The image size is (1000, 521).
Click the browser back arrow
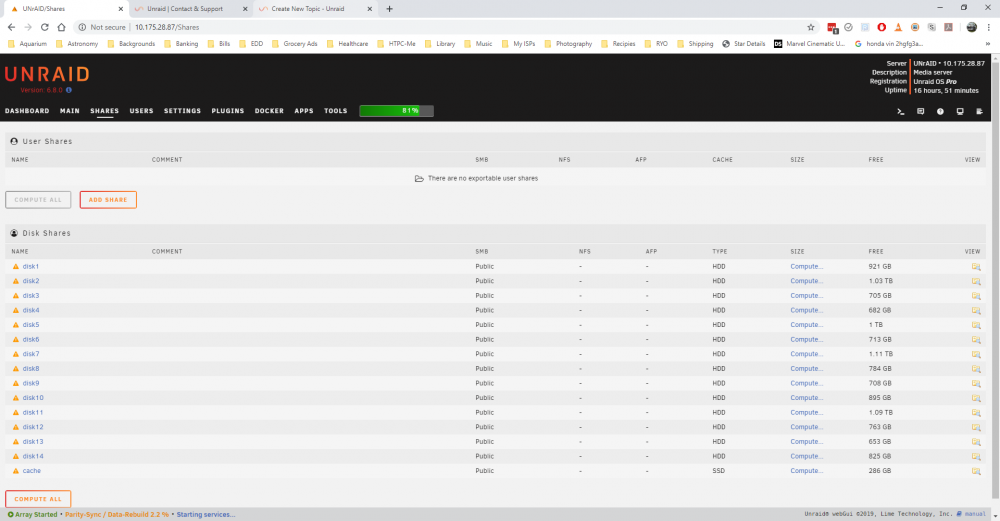(x=11, y=27)
